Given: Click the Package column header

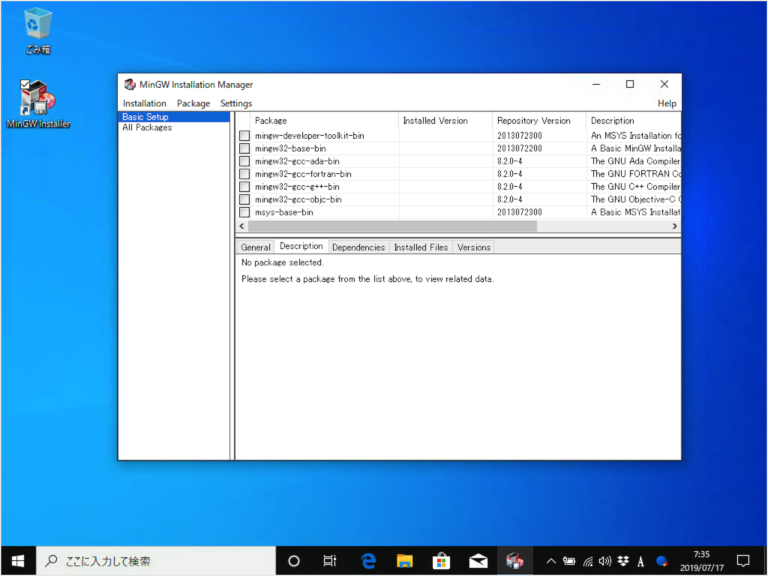Looking at the screenshot, I should 324,120.
